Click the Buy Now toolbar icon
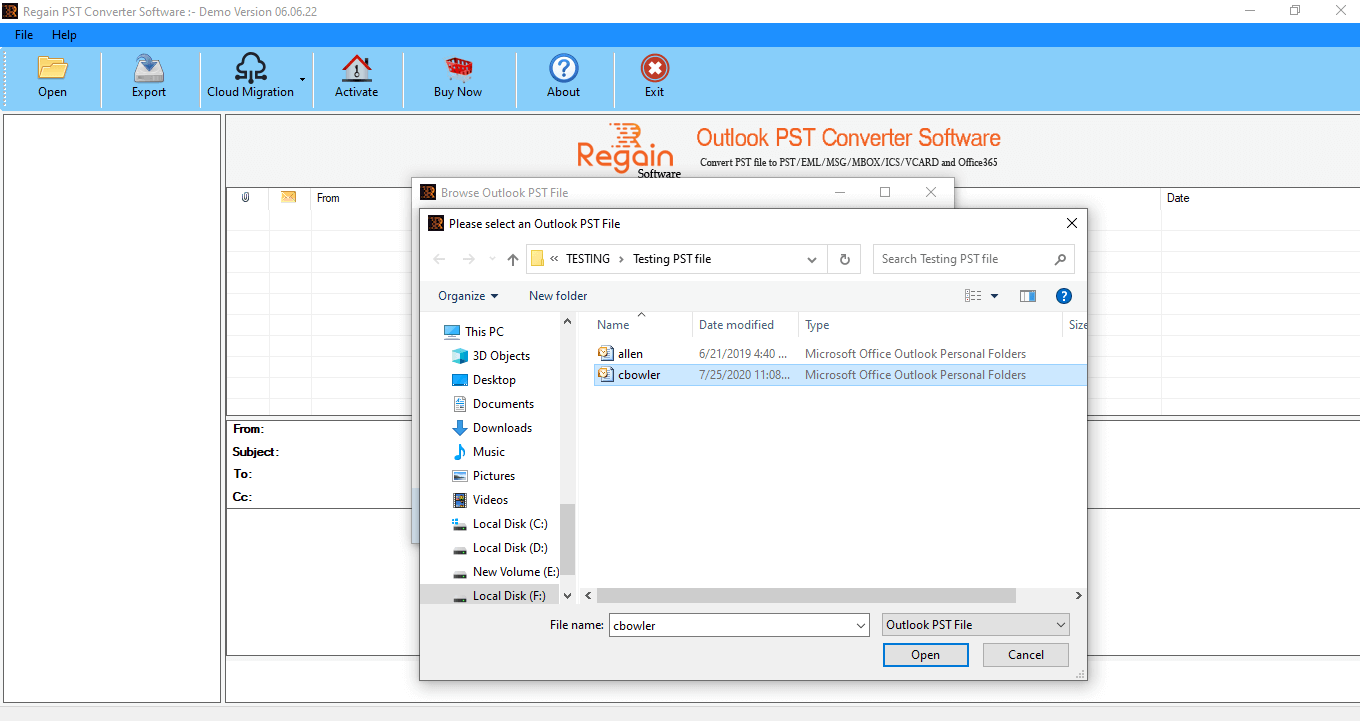1360x721 pixels. 459,78
